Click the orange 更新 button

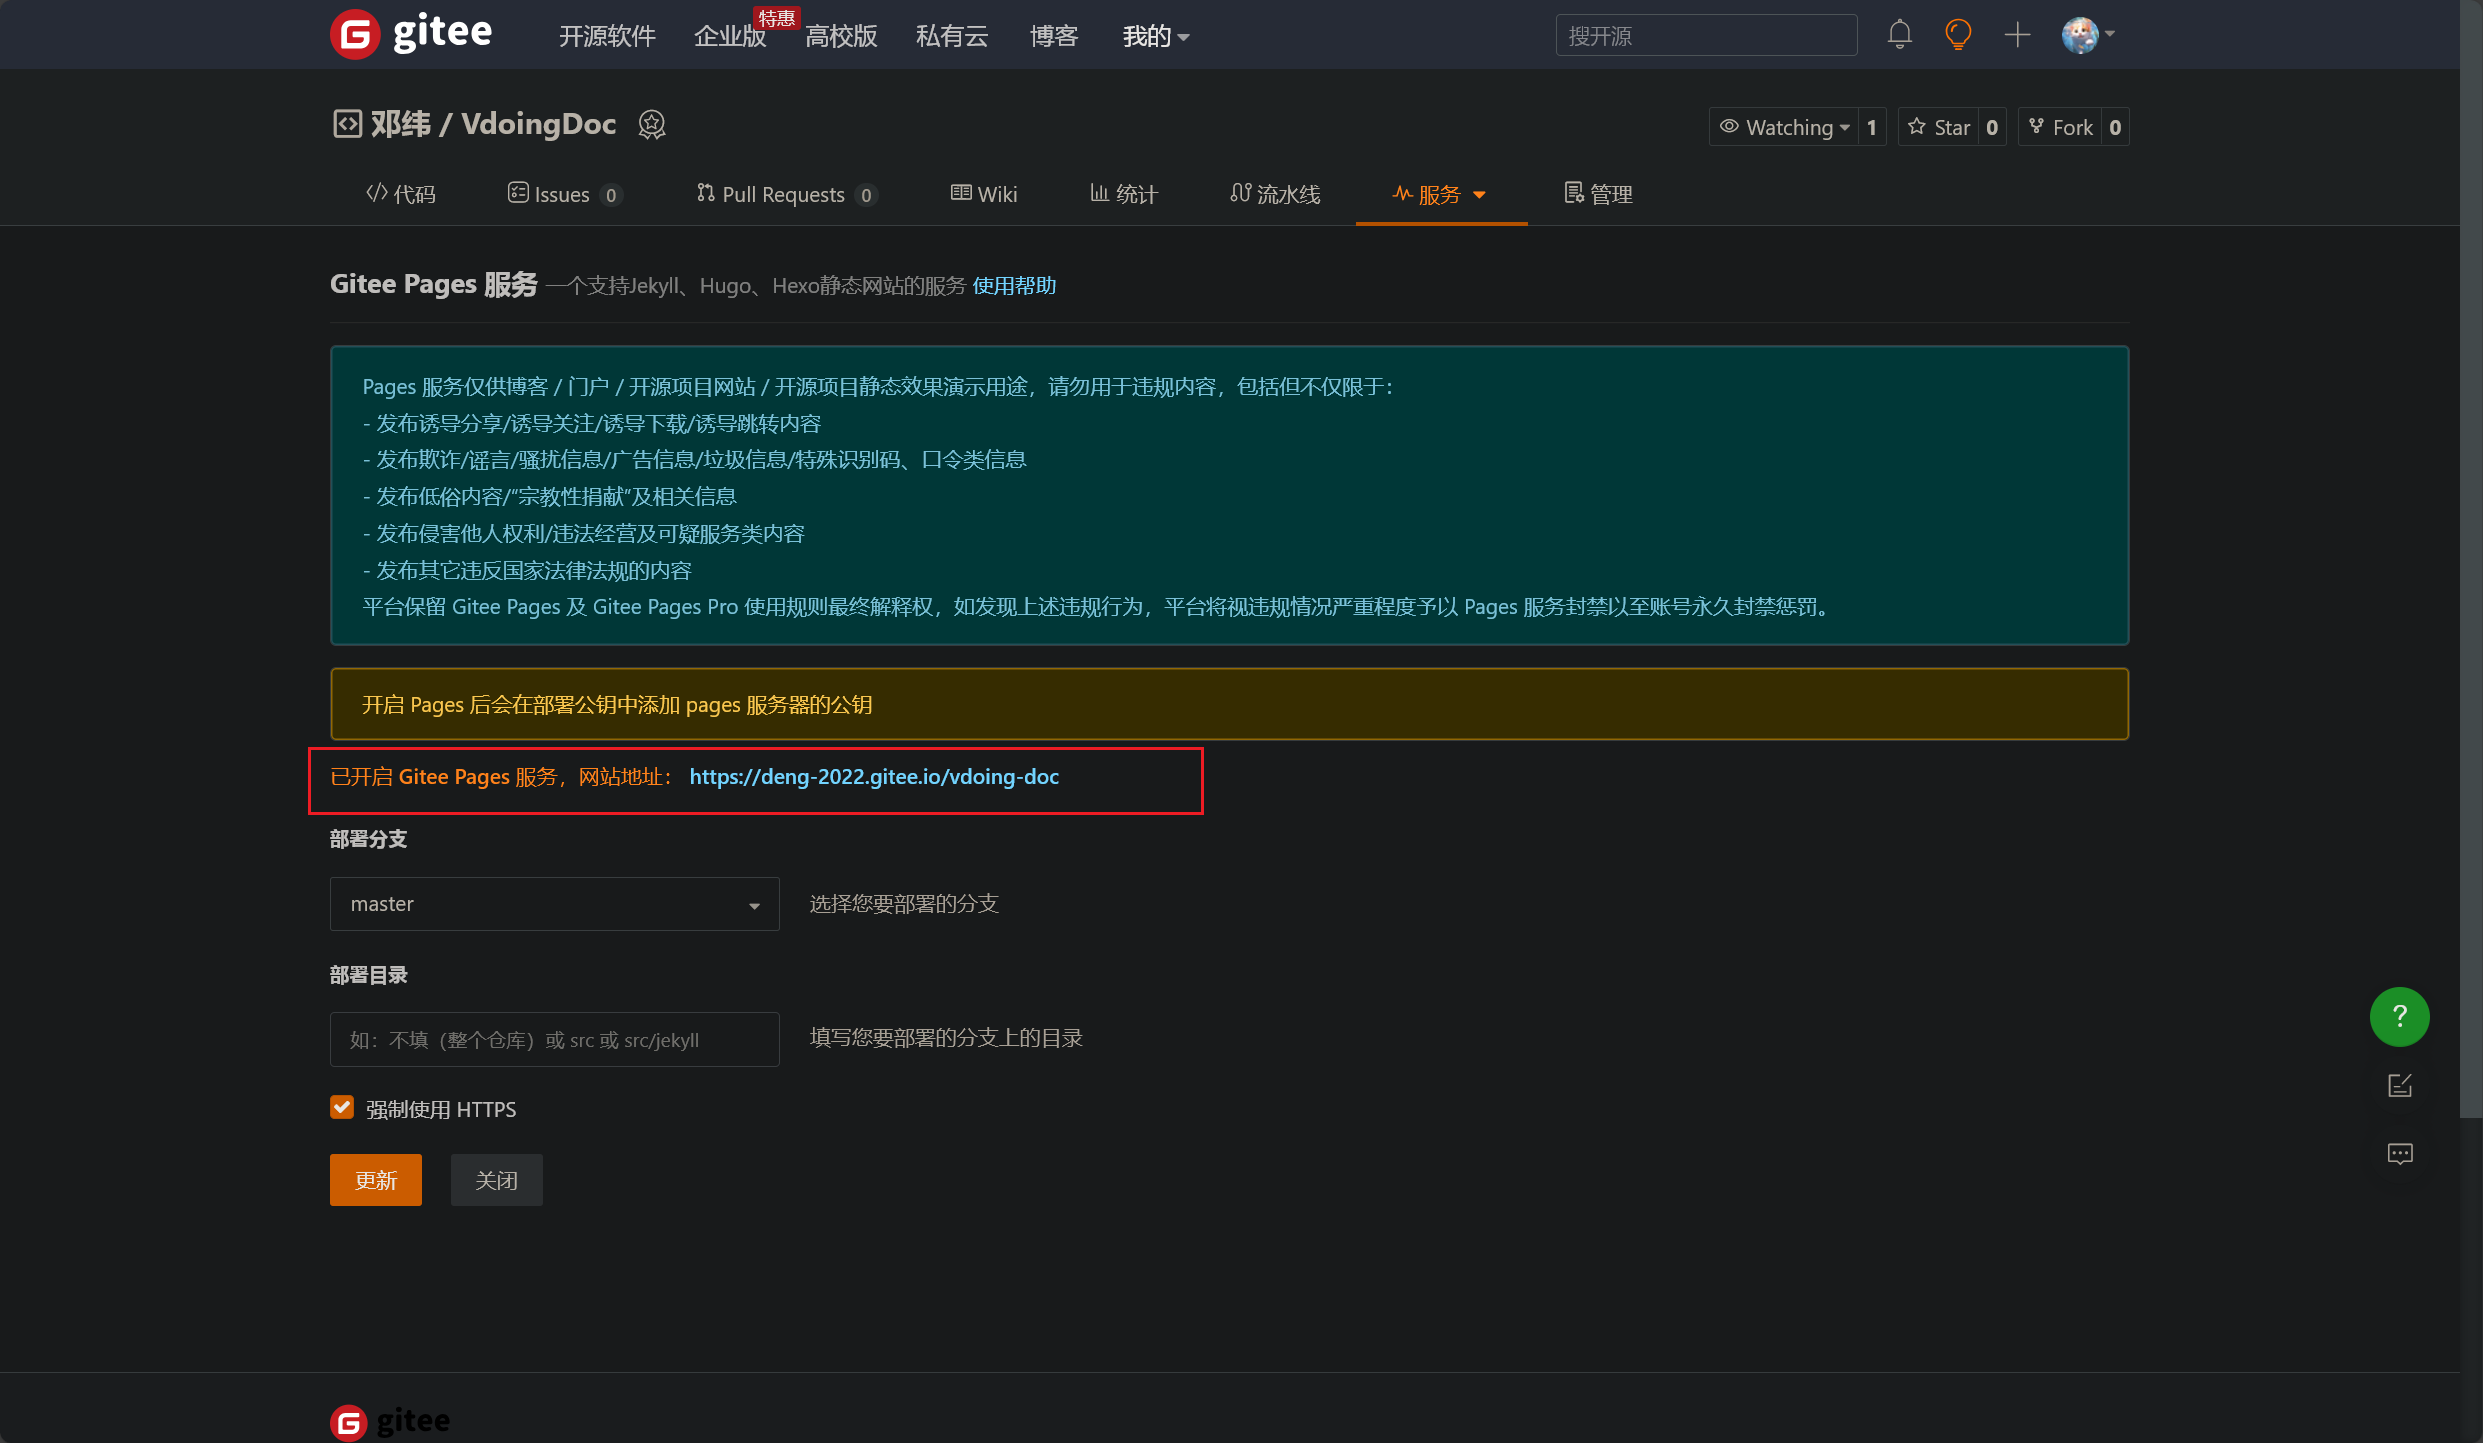[376, 1180]
